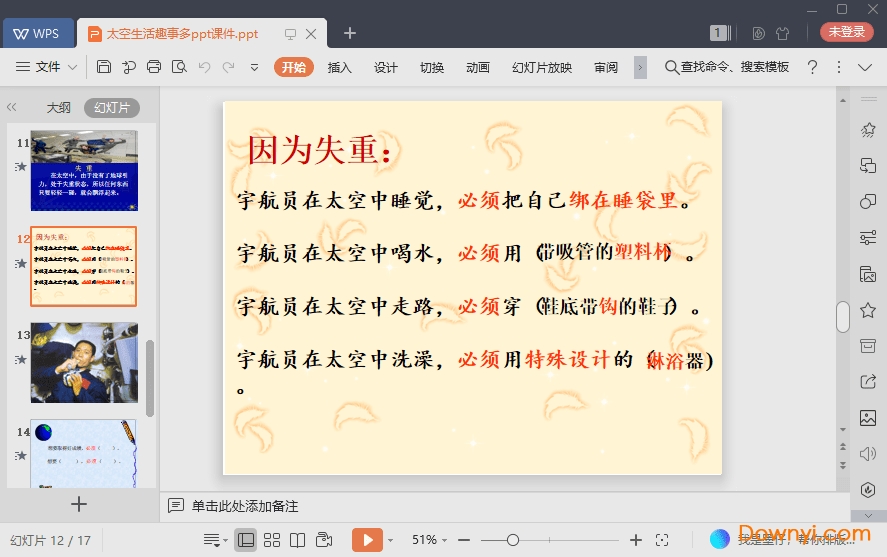Open the 51% zoom level dropdown
This screenshot has height=557, width=887.
430,540
